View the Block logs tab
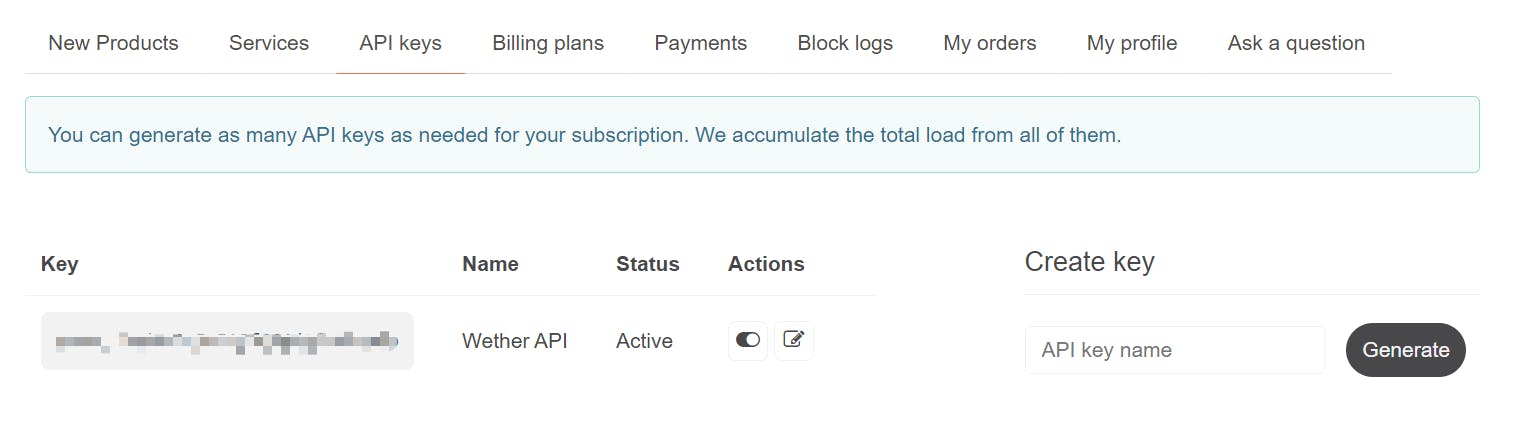1516x442 pixels. 845,43
